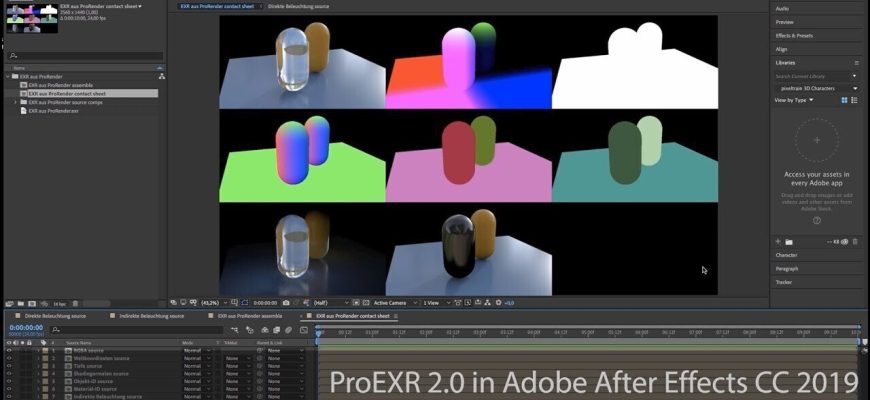
Task: Click the Project panel search field
Action: pyautogui.click(x=85, y=55)
